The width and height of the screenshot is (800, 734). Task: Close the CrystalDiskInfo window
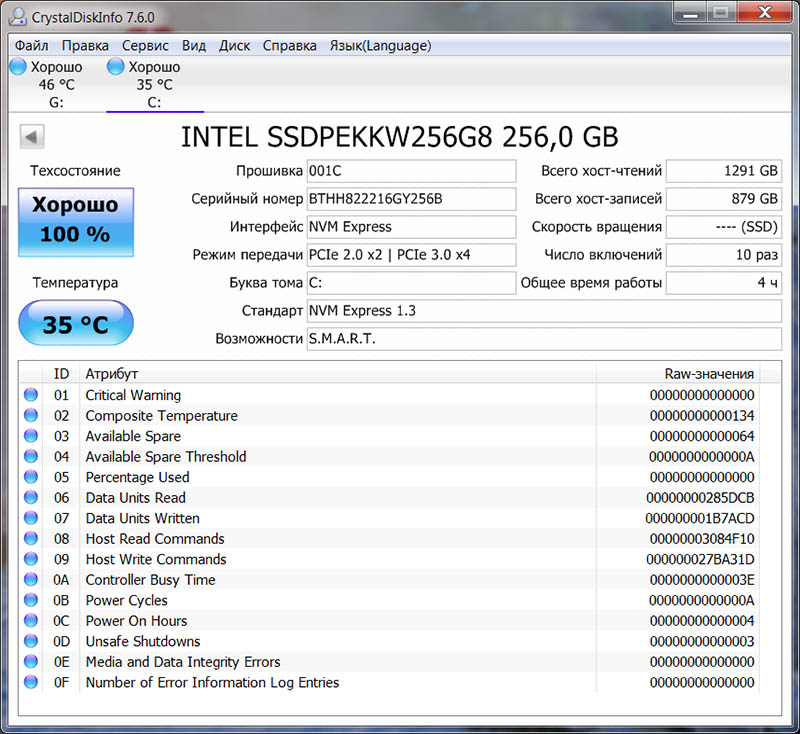pos(764,13)
